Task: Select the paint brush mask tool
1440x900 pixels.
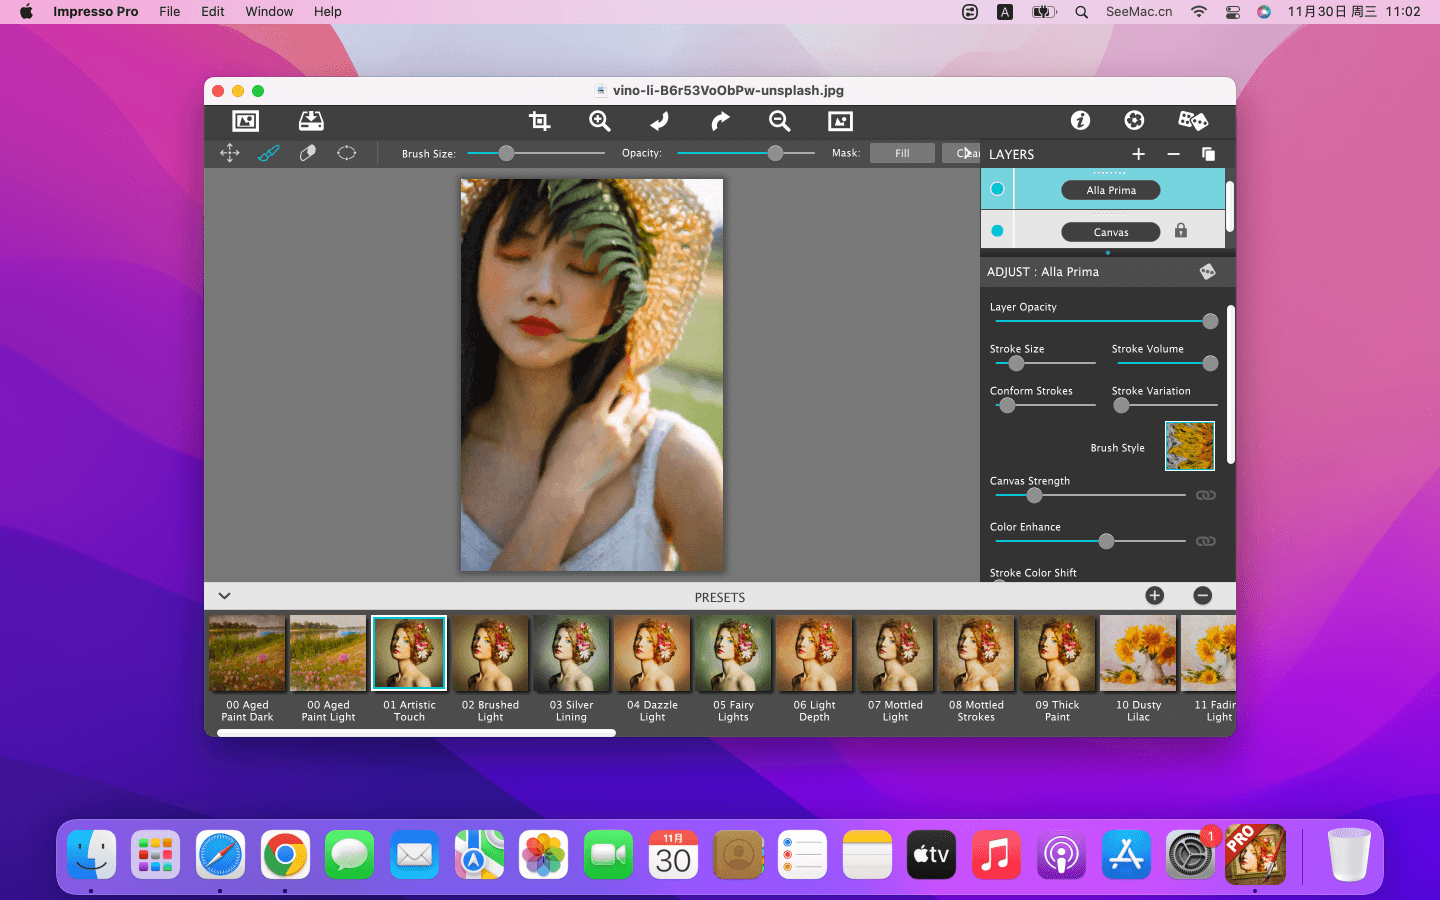Action: 269,153
